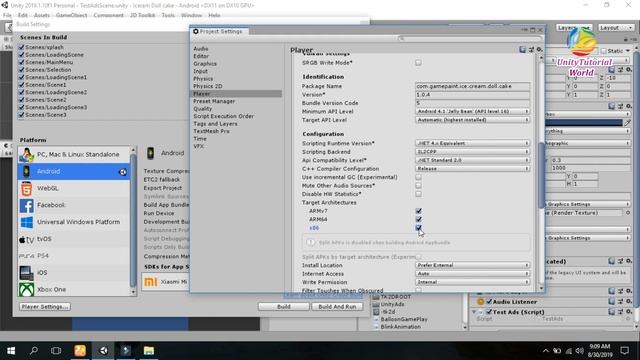Open Internet Access dropdown
The image size is (640, 360).
tap(473, 274)
